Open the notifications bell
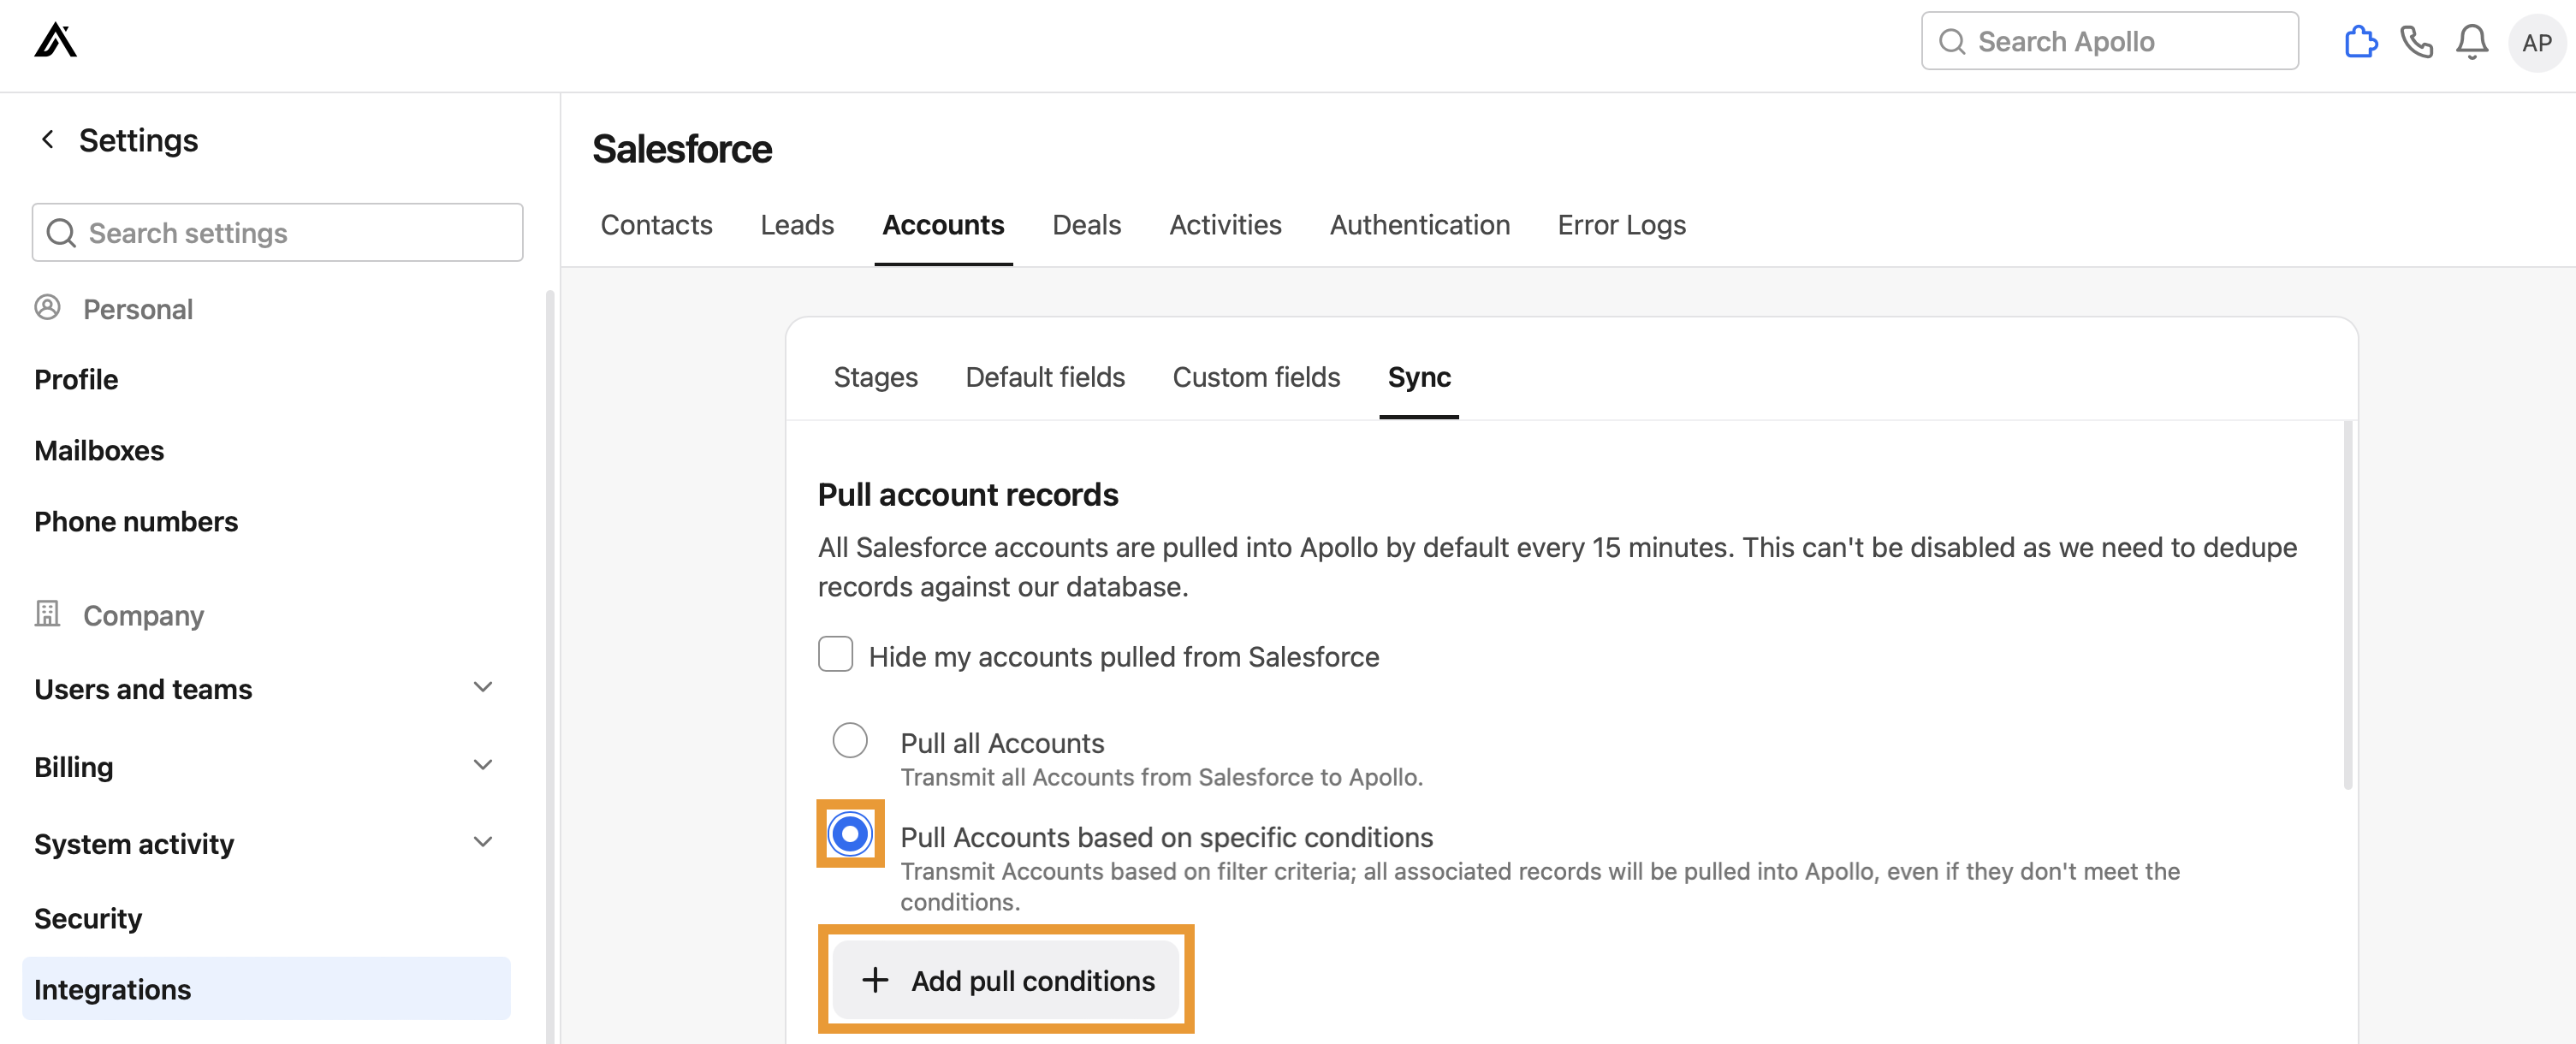This screenshot has width=2576, height=1044. [2472, 42]
